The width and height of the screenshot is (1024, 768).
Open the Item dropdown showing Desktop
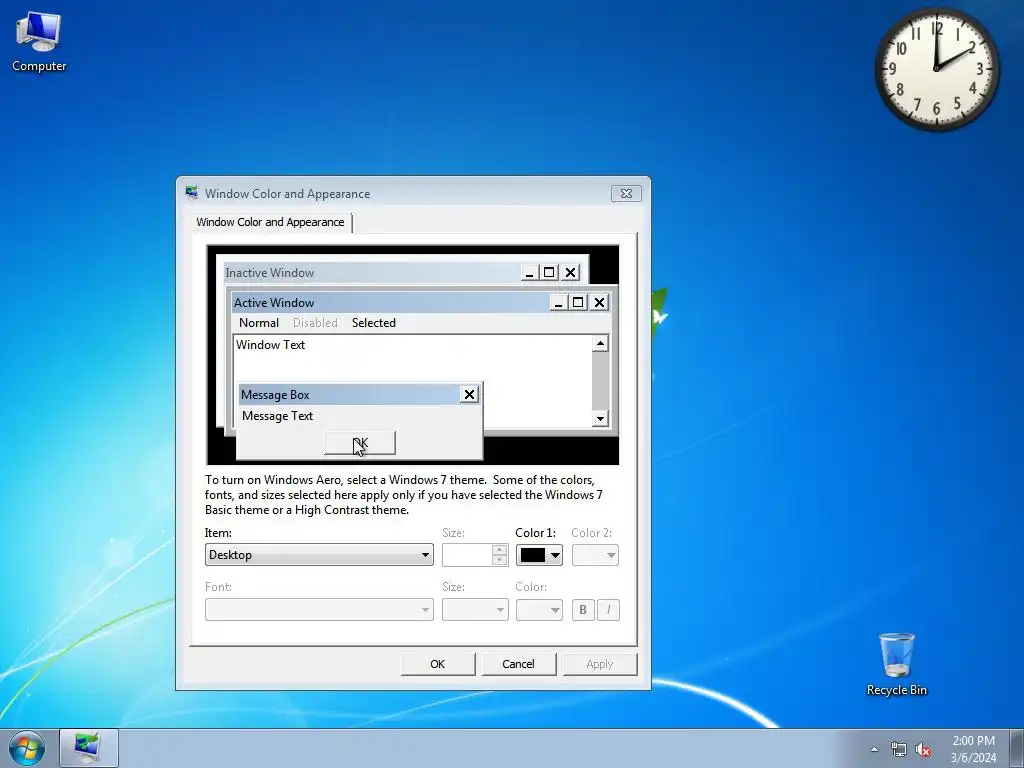click(319, 555)
